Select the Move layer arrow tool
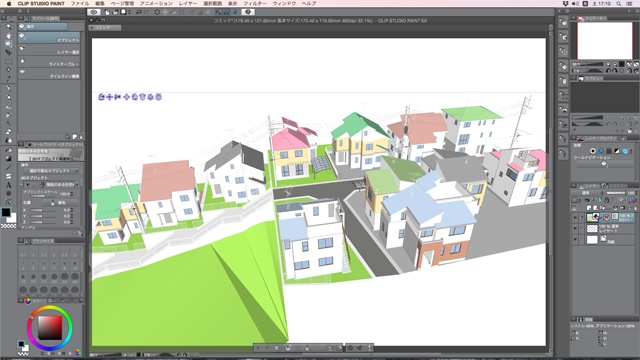640x360 pixels. click(8, 52)
